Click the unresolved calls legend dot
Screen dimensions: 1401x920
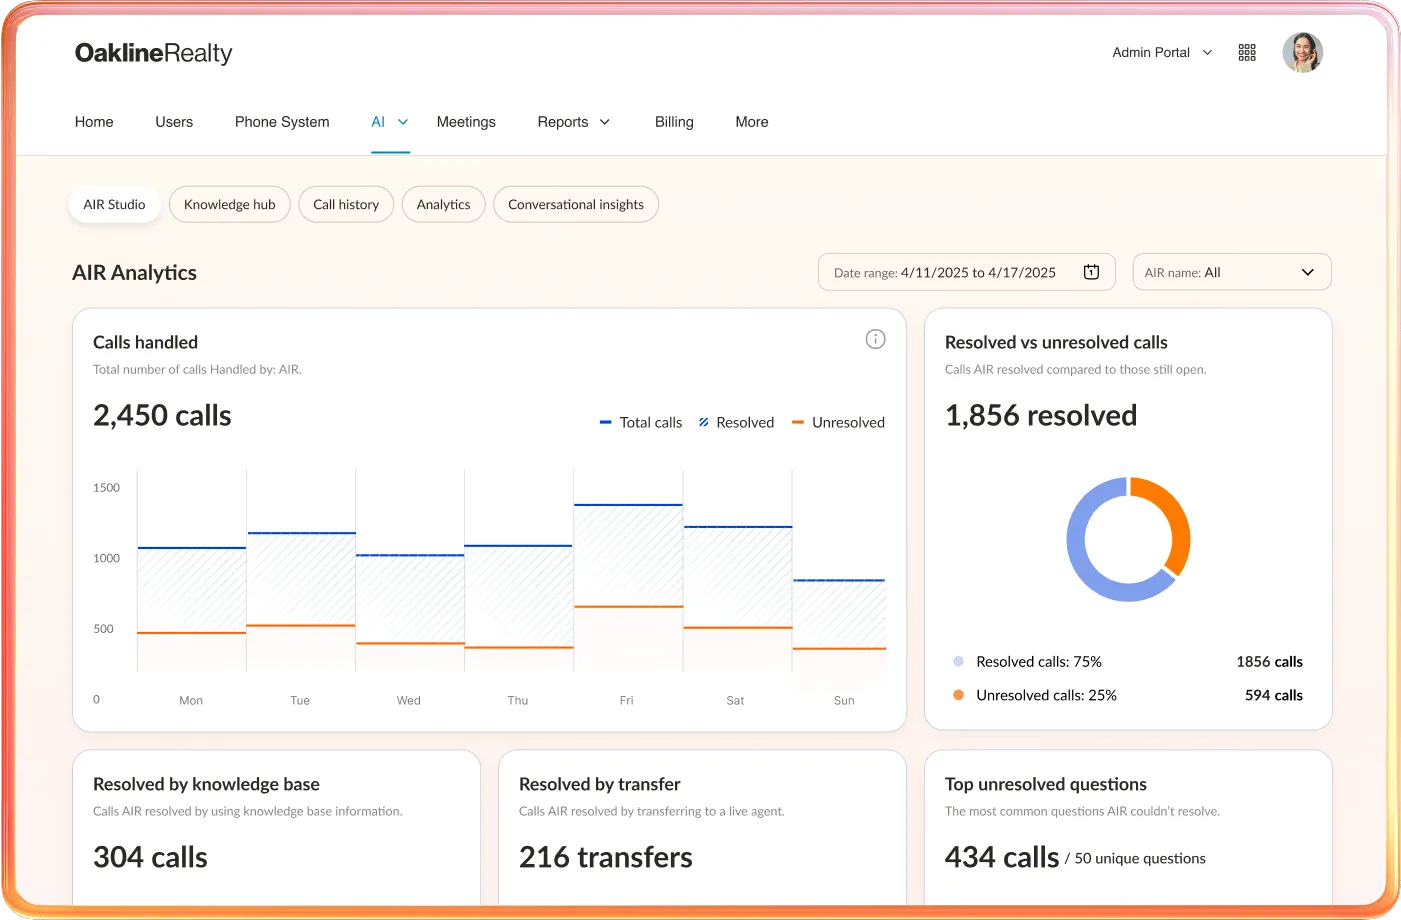tap(957, 695)
